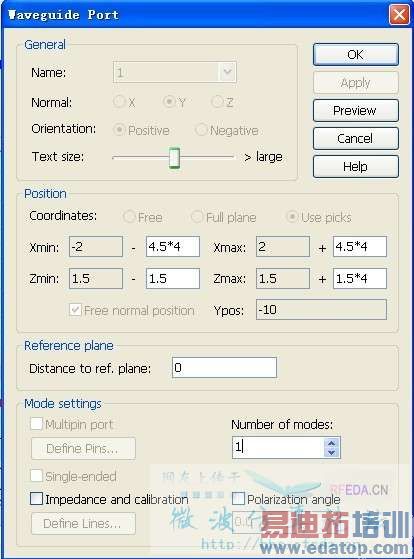Increase Number of modes with up arrow
414x559 pixels.
pos(331,443)
